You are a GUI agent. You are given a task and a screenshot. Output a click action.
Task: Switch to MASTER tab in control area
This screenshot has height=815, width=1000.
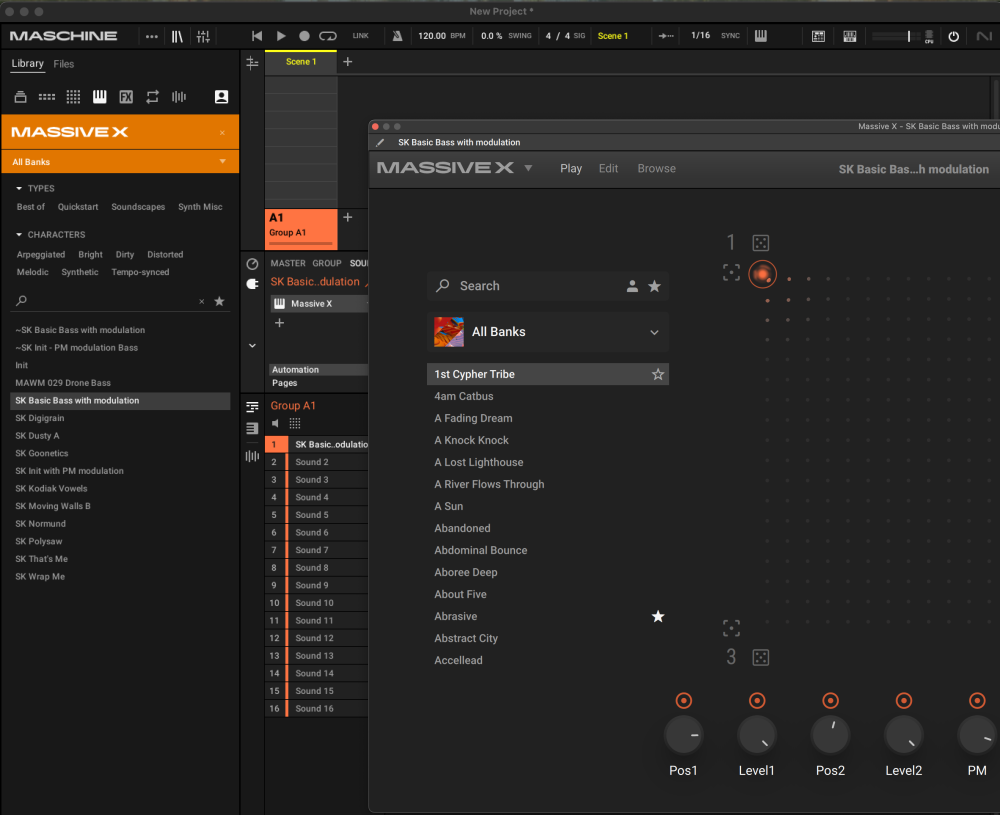click(x=288, y=263)
